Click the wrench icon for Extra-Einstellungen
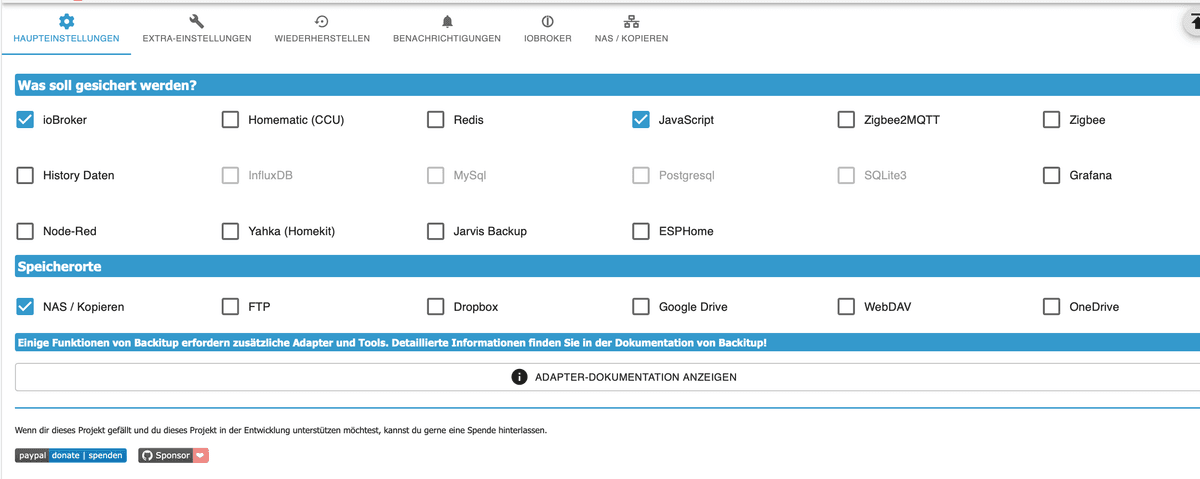The width and height of the screenshot is (1200, 479). (197, 21)
